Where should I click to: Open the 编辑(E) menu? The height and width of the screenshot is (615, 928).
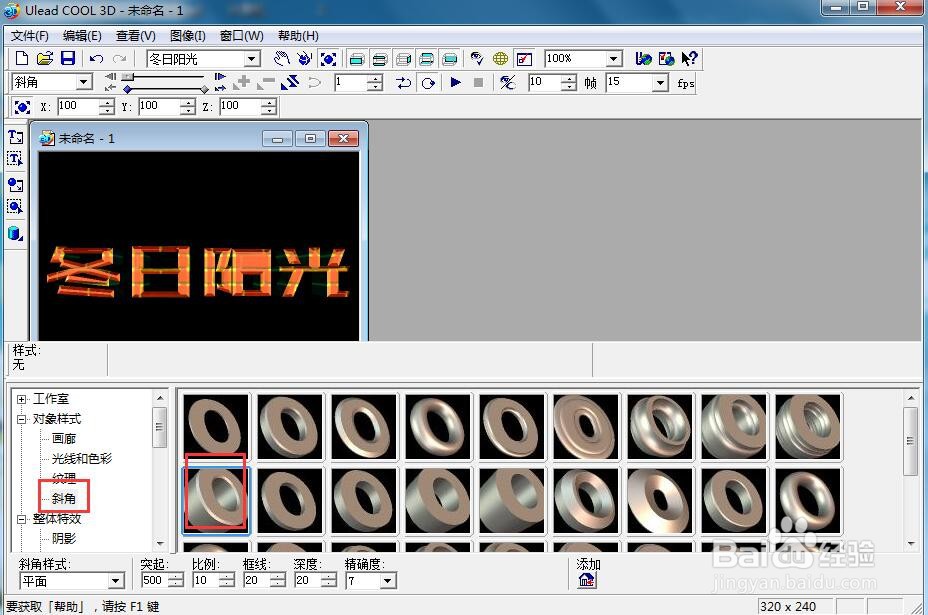82,36
